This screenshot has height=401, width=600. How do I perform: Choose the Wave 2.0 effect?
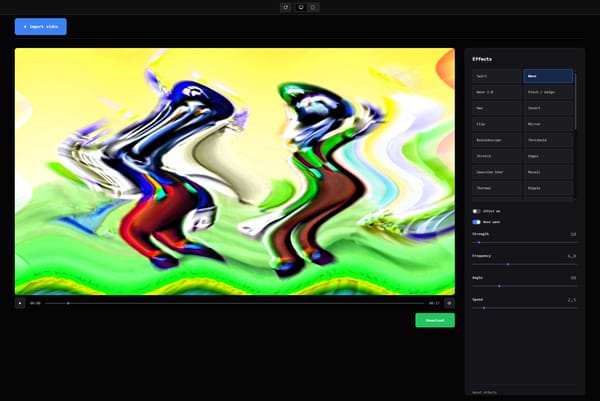pos(497,92)
